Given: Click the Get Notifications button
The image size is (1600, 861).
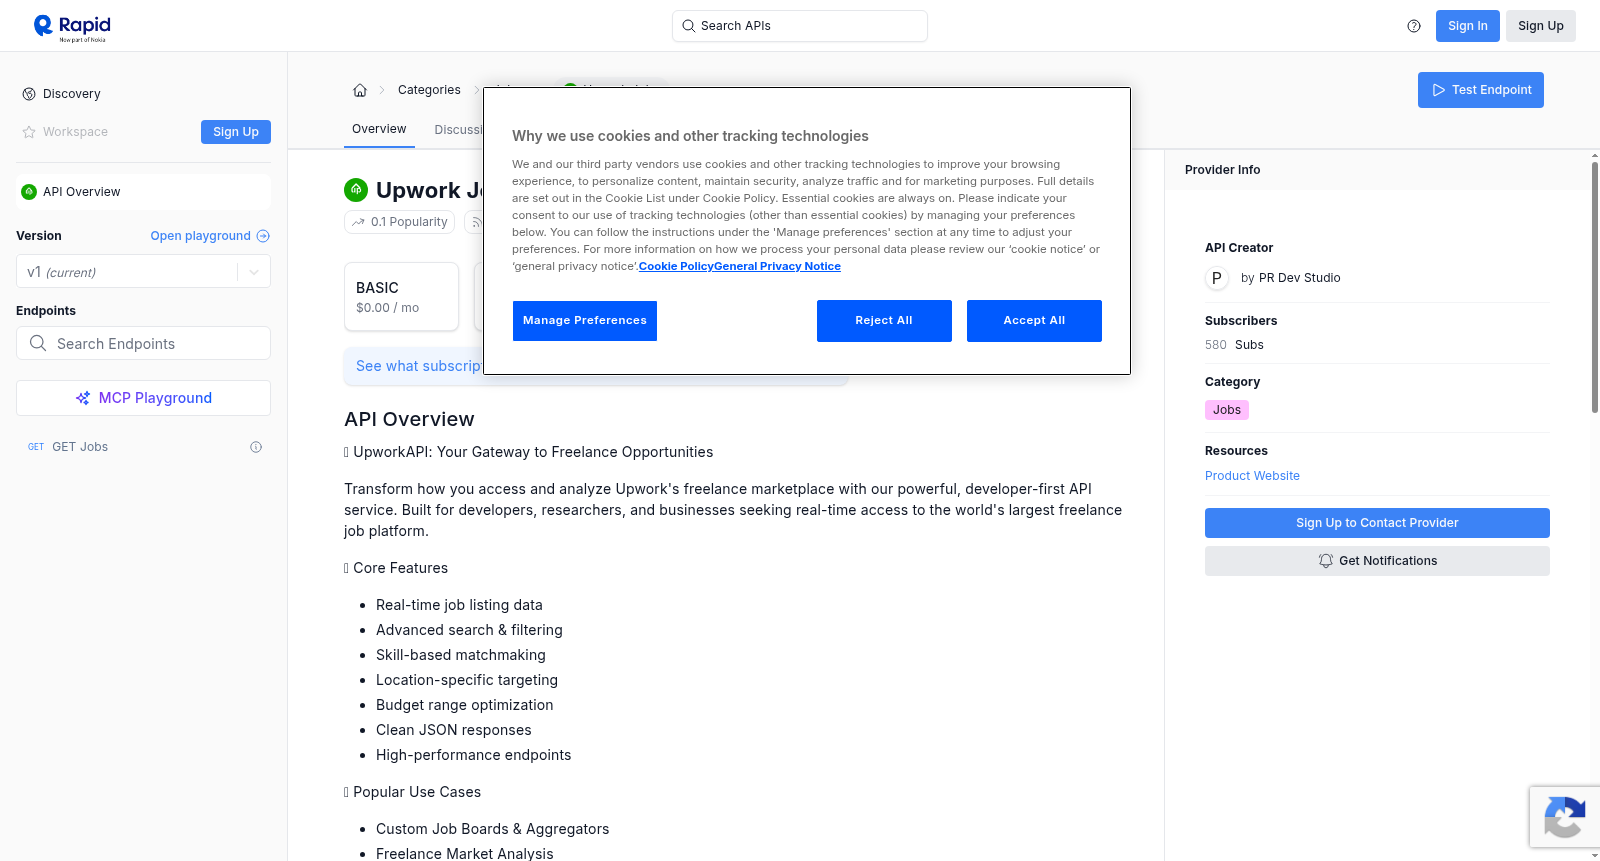Looking at the screenshot, I should 1377,561.
